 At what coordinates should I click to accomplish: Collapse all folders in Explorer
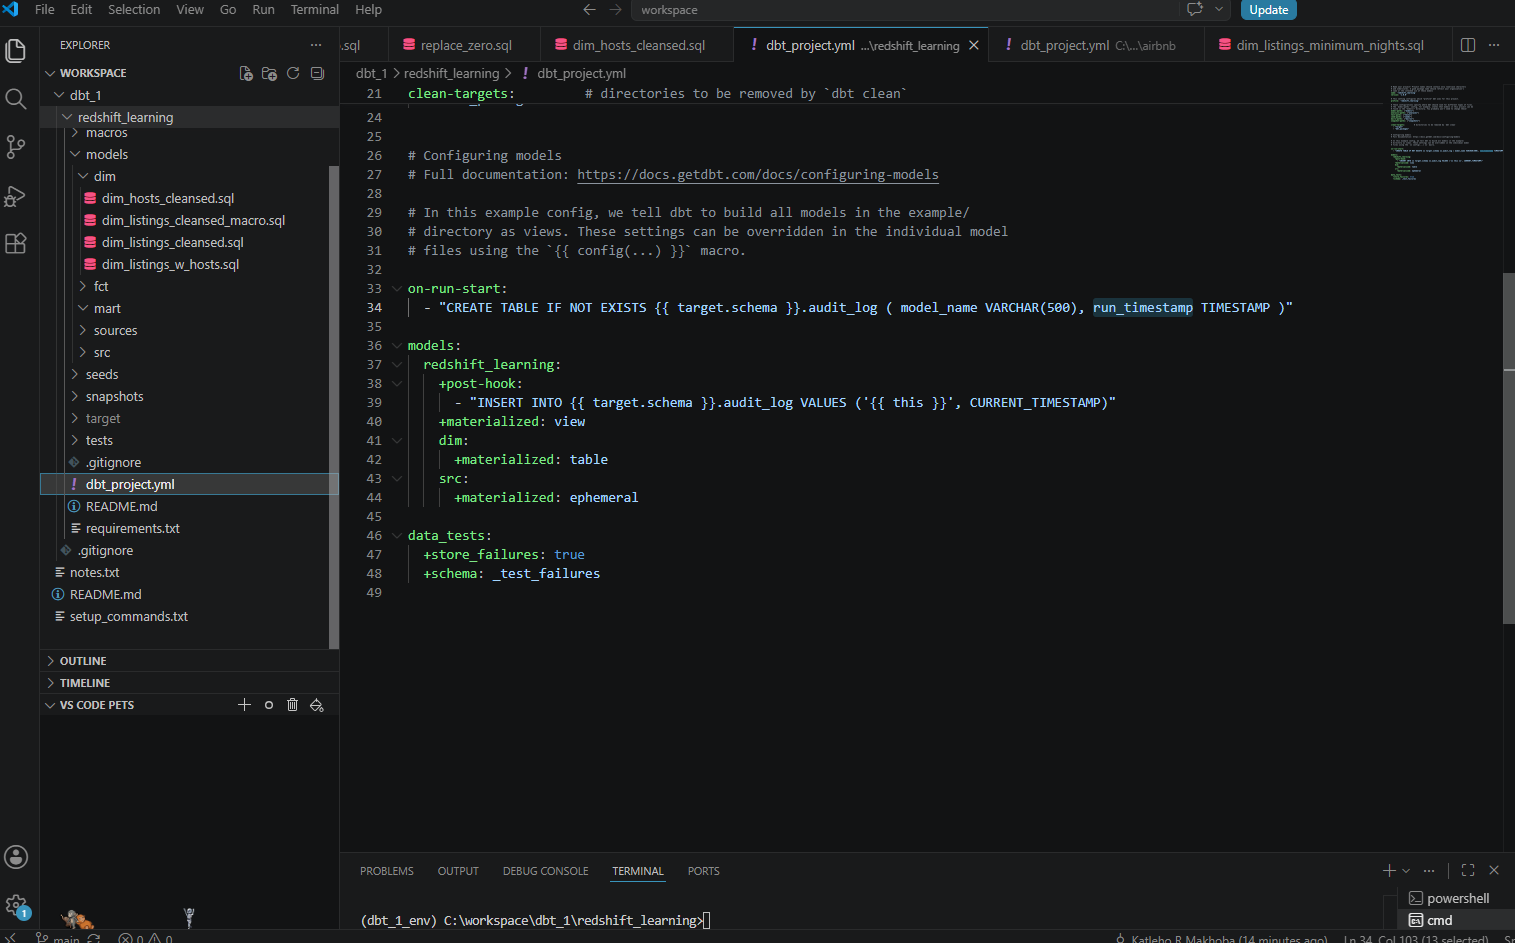click(317, 73)
